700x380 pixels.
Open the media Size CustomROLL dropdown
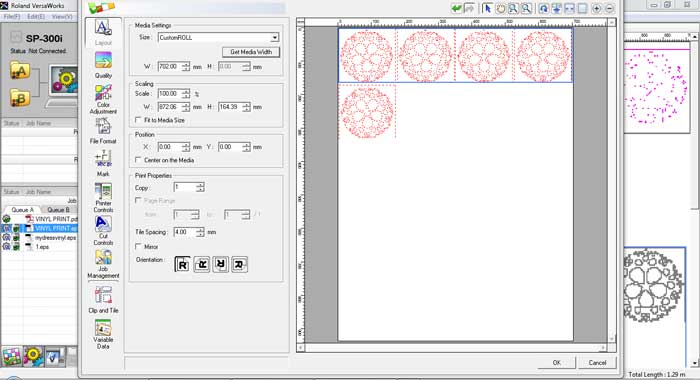pyautogui.click(x=275, y=38)
